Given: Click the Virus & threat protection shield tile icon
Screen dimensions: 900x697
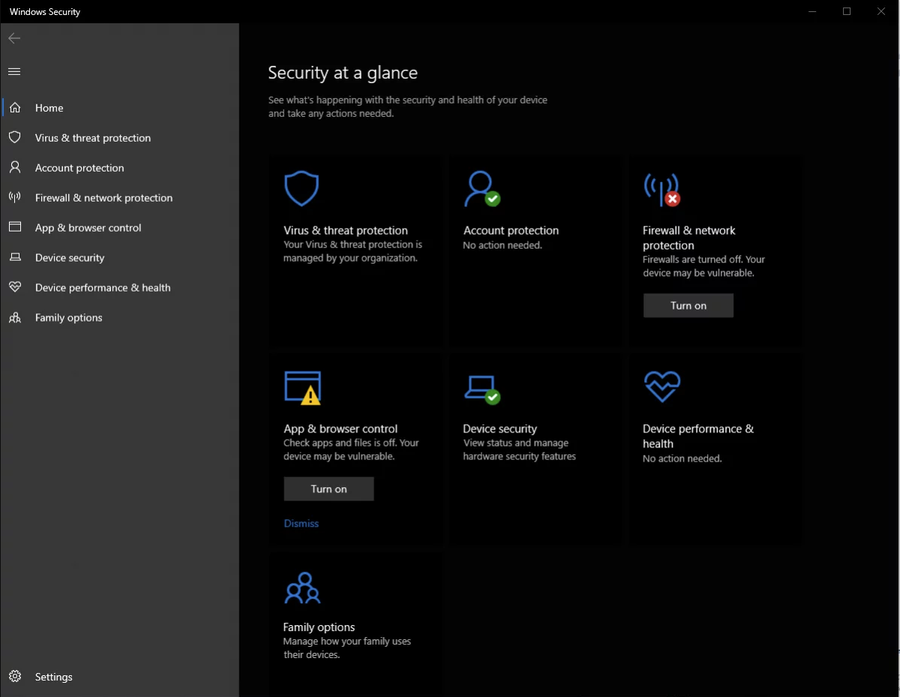Looking at the screenshot, I should click(301, 188).
